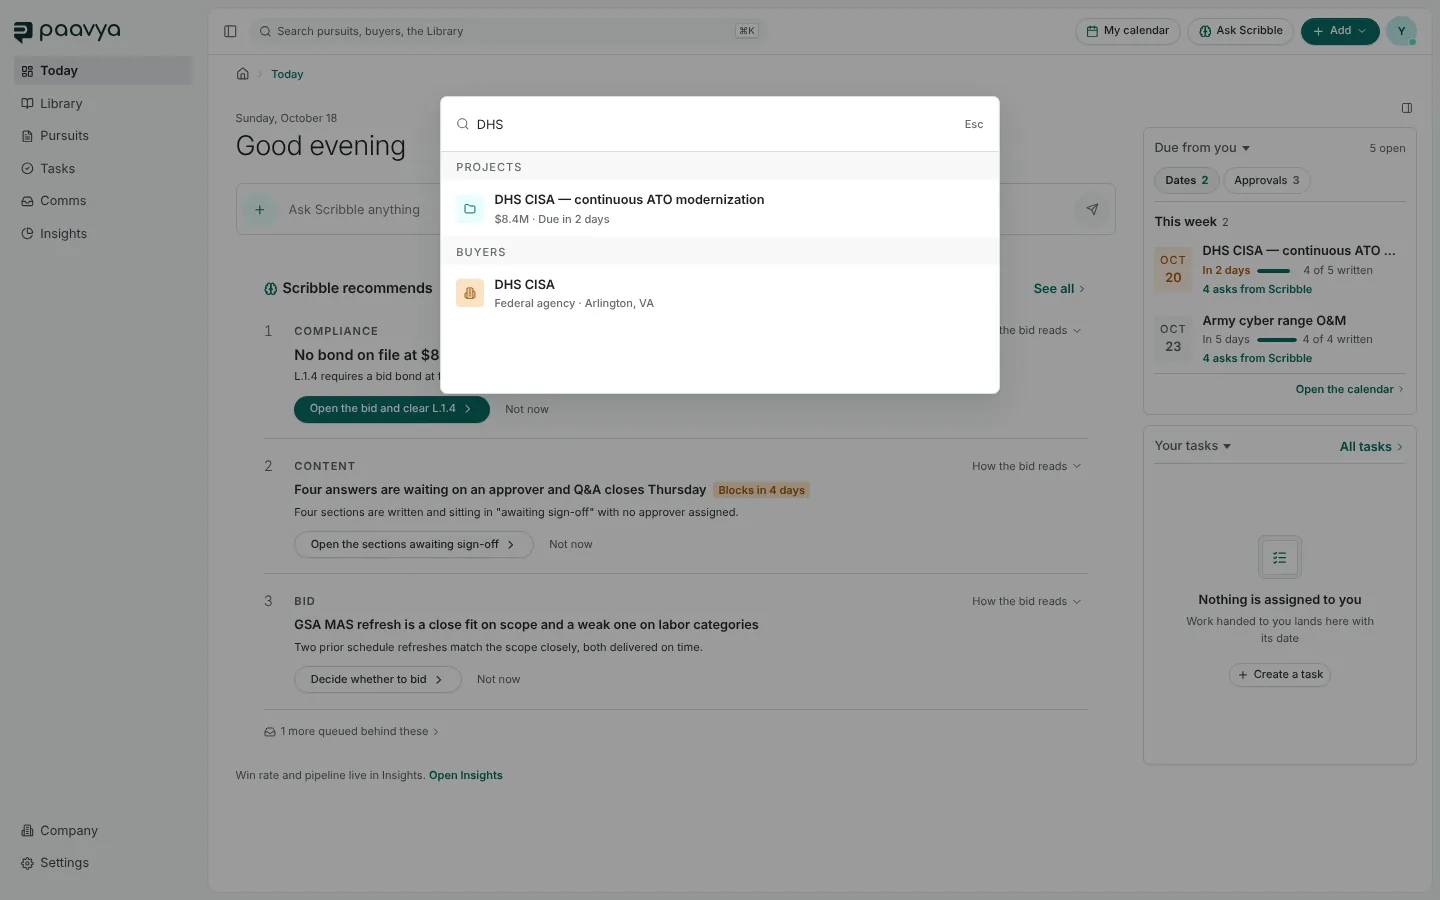Expand How the bid reads for Bid
The image size is (1440, 900).
[x=1026, y=601]
